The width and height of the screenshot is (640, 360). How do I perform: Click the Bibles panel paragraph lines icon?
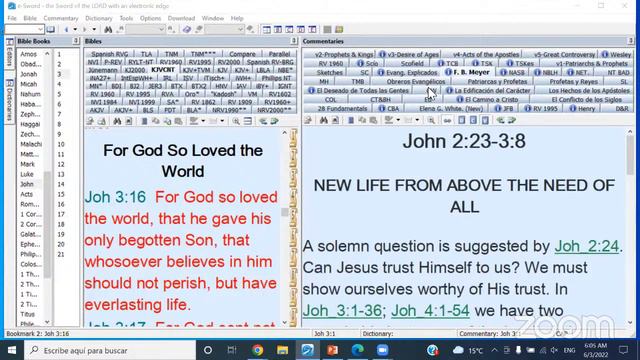pyautogui.click(x=248, y=121)
